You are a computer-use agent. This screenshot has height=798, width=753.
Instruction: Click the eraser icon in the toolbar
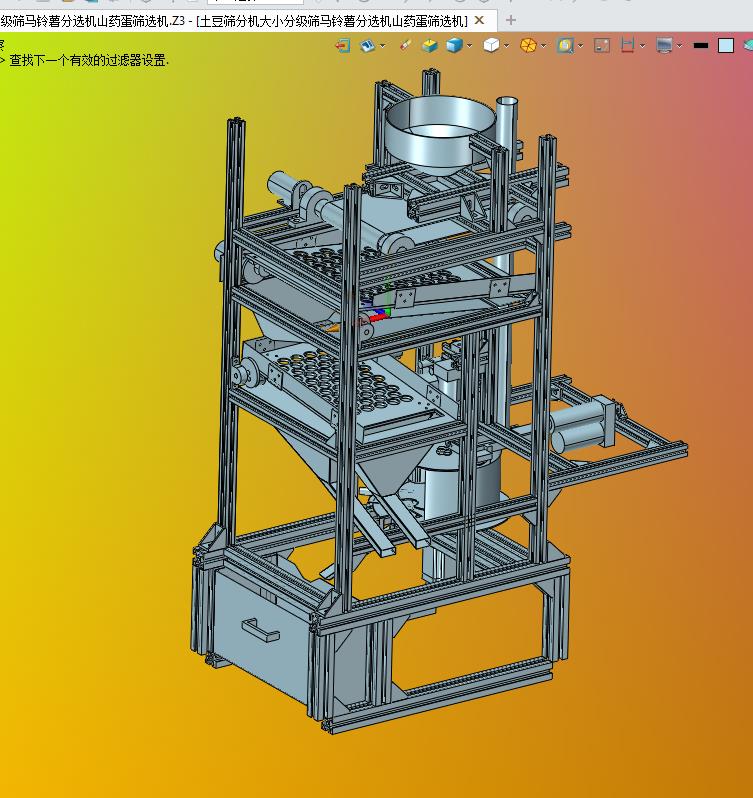coord(405,45)
